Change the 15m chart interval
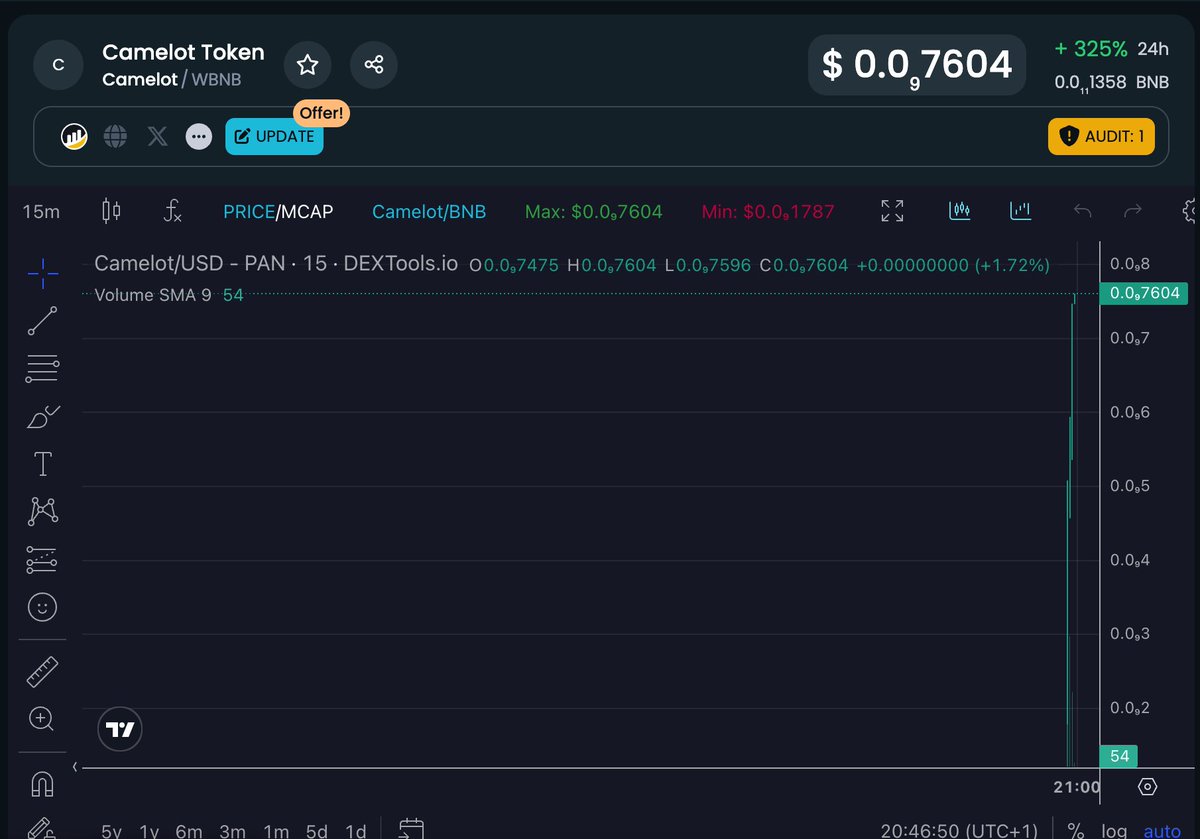This screenshot has height=839, width=1200. point(41,211)
